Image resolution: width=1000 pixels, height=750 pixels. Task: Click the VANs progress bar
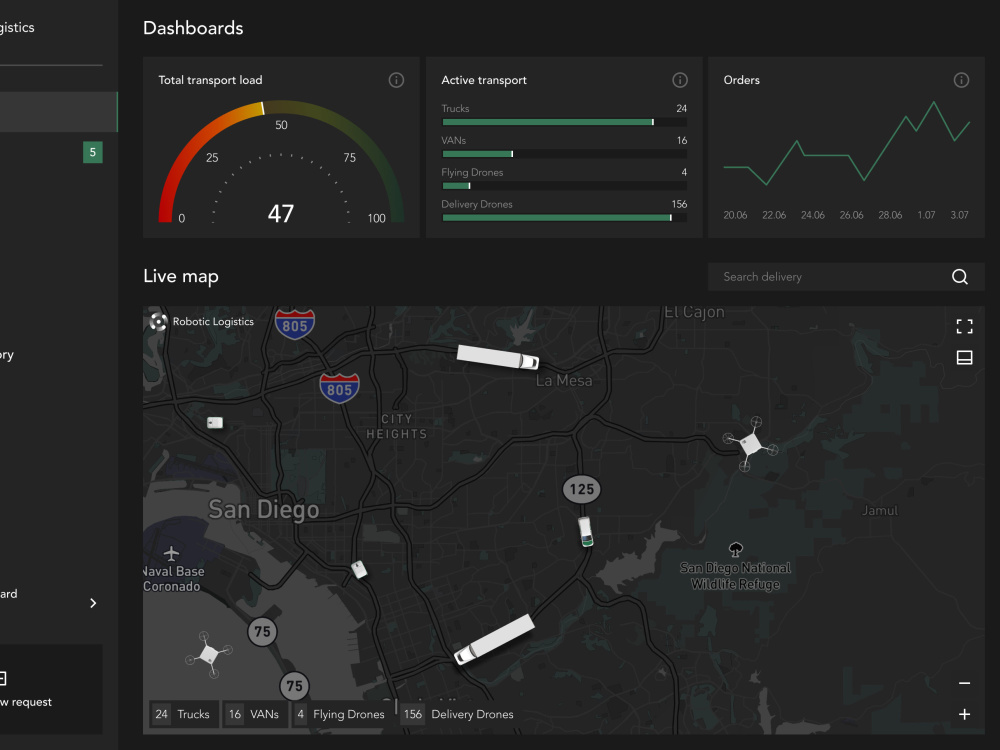[x=564, y=154]
